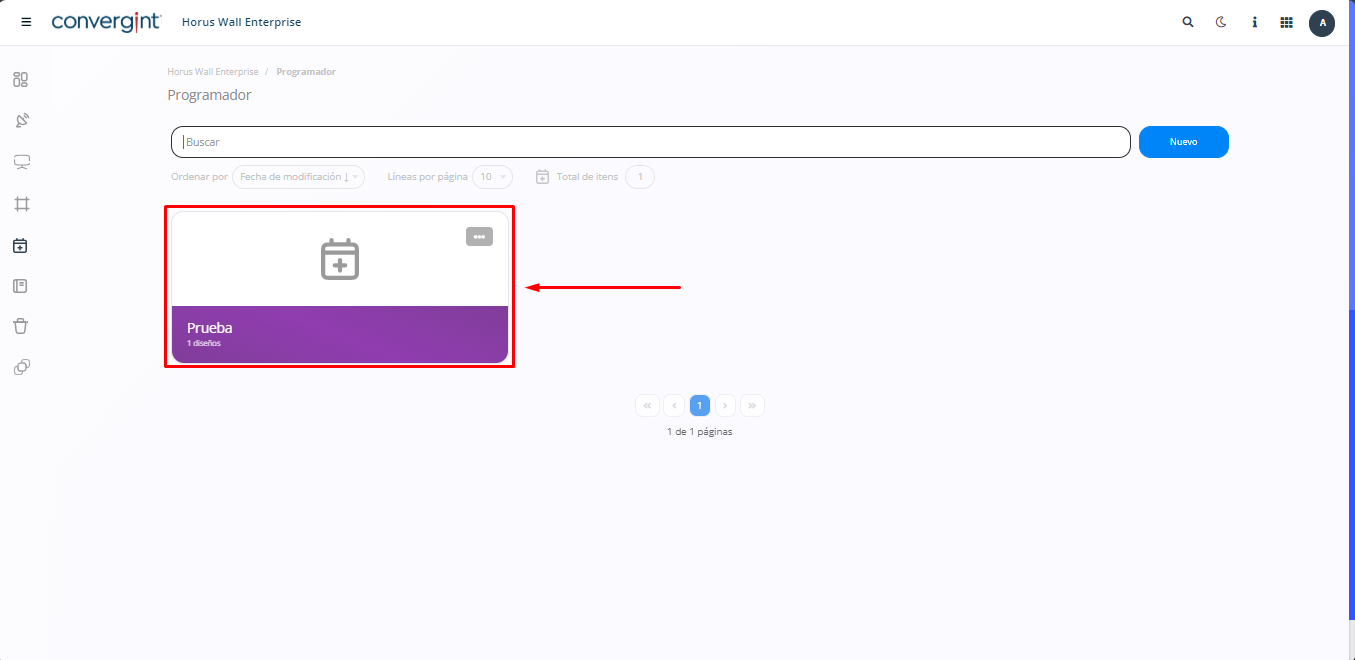Open the notebook layout sidebar icon

point(20,286)
